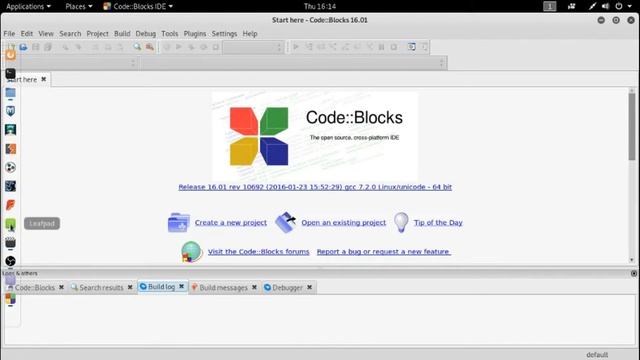Screen dimensions: 640x360
Task: Click the workspace indicator 1 in top bar
Action: pos(549,6)
